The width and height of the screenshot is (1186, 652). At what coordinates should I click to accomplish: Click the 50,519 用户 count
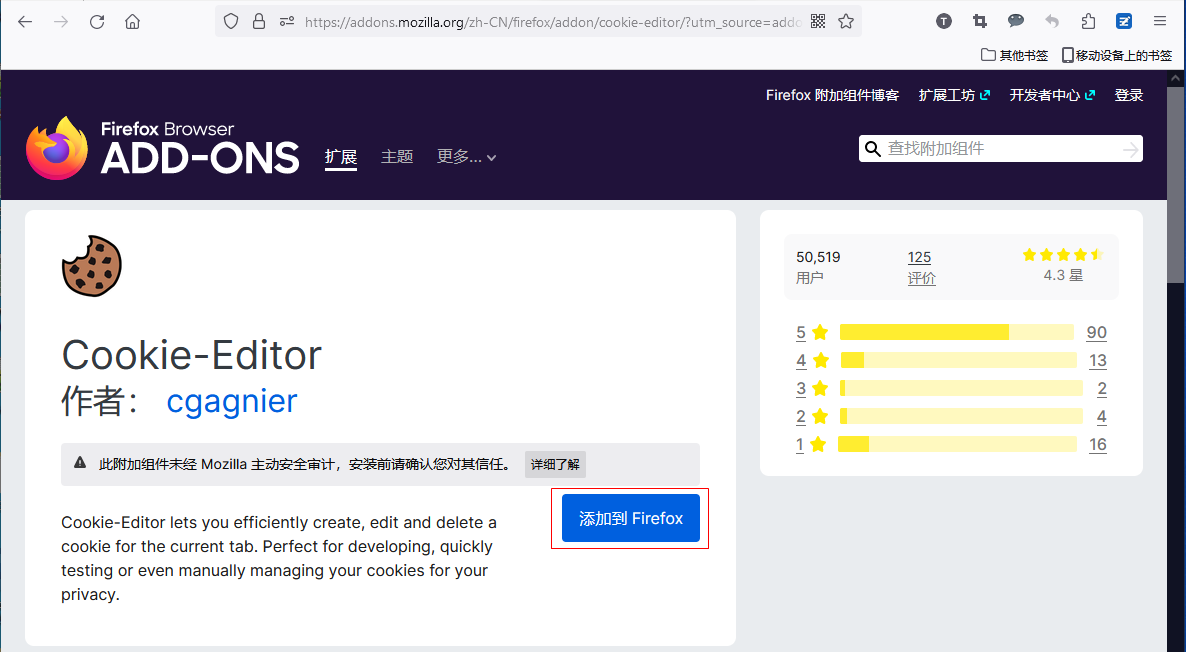point(818,267)
